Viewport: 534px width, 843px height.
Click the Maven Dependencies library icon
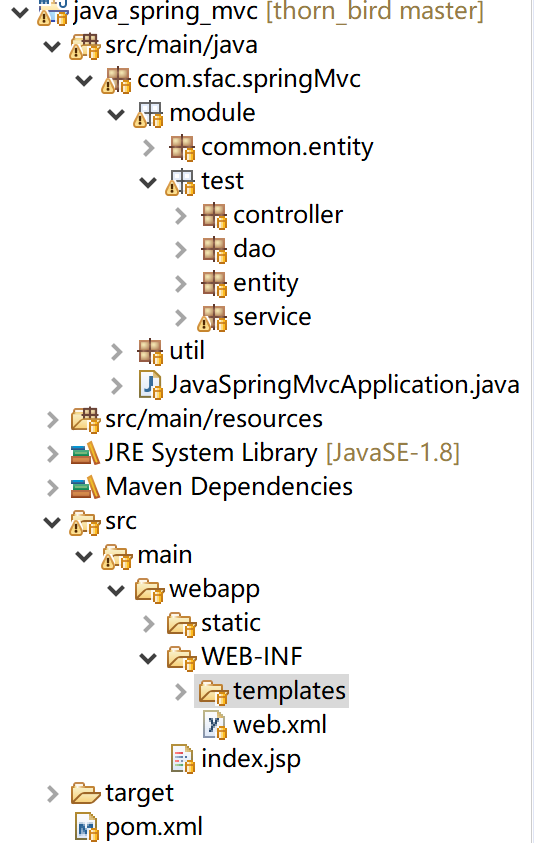click(85, 487)
